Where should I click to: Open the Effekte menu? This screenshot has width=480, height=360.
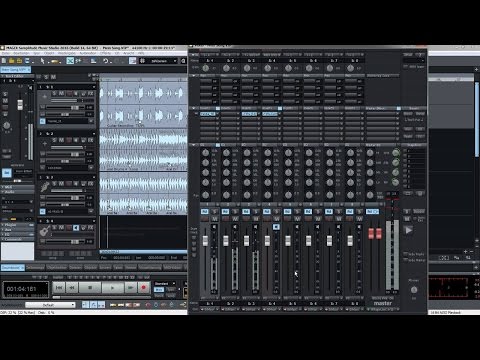[x=105, y=53]
